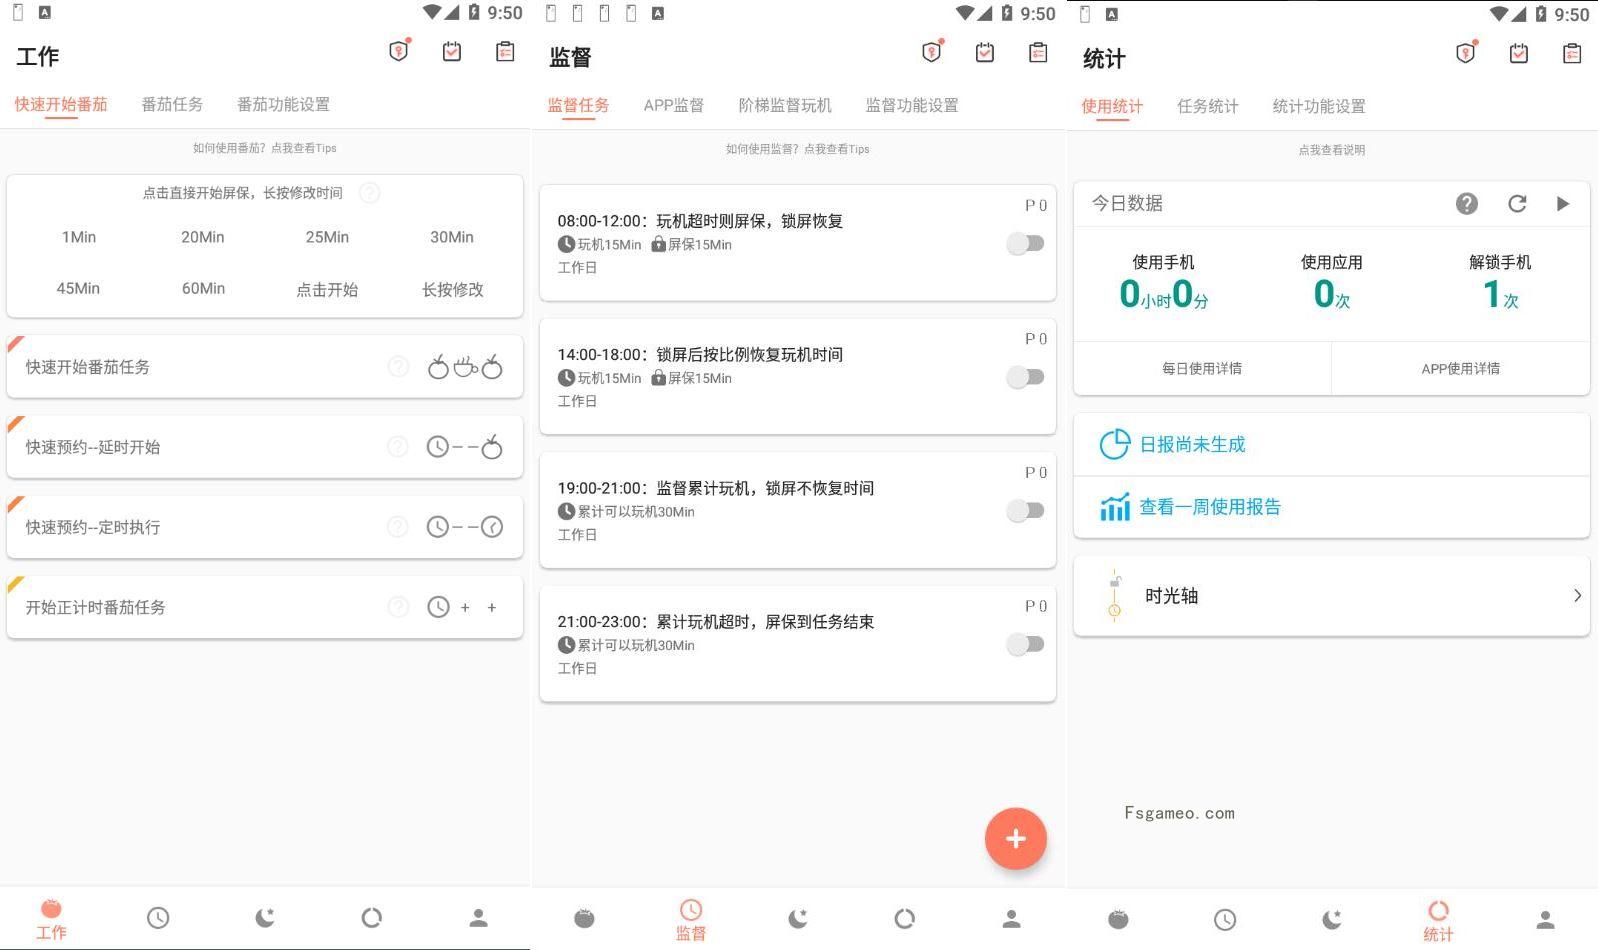Tap profile nav icon in 工作 screen bottom bar
The image size is (1598, 950).
coord(478,918)
